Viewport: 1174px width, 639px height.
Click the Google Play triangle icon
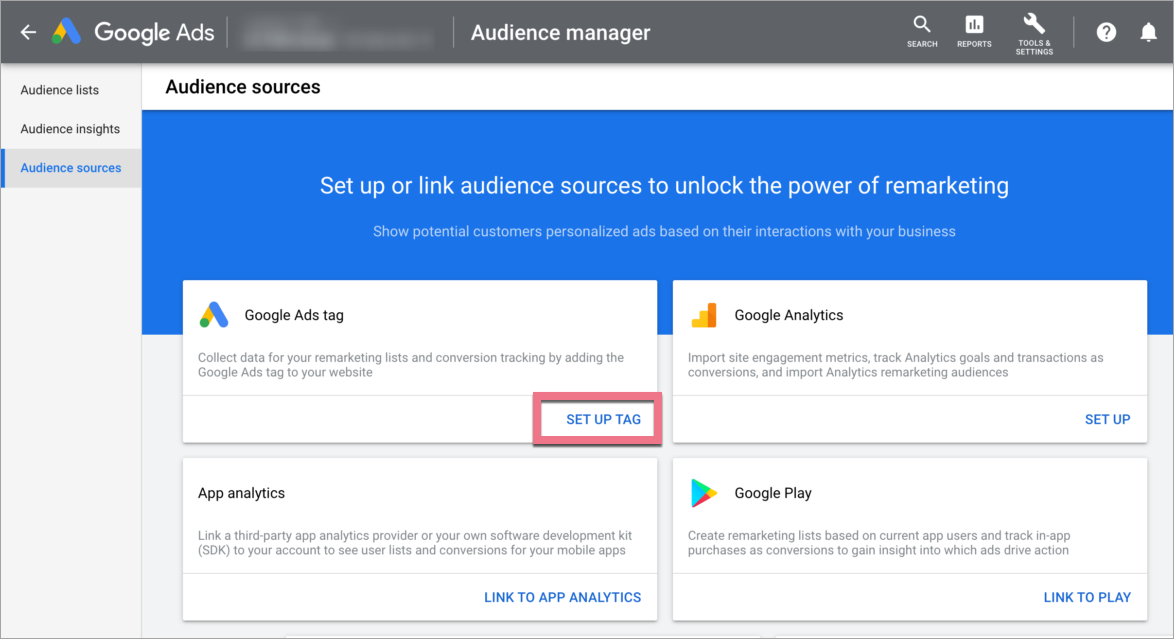click(x=704, y=493)
